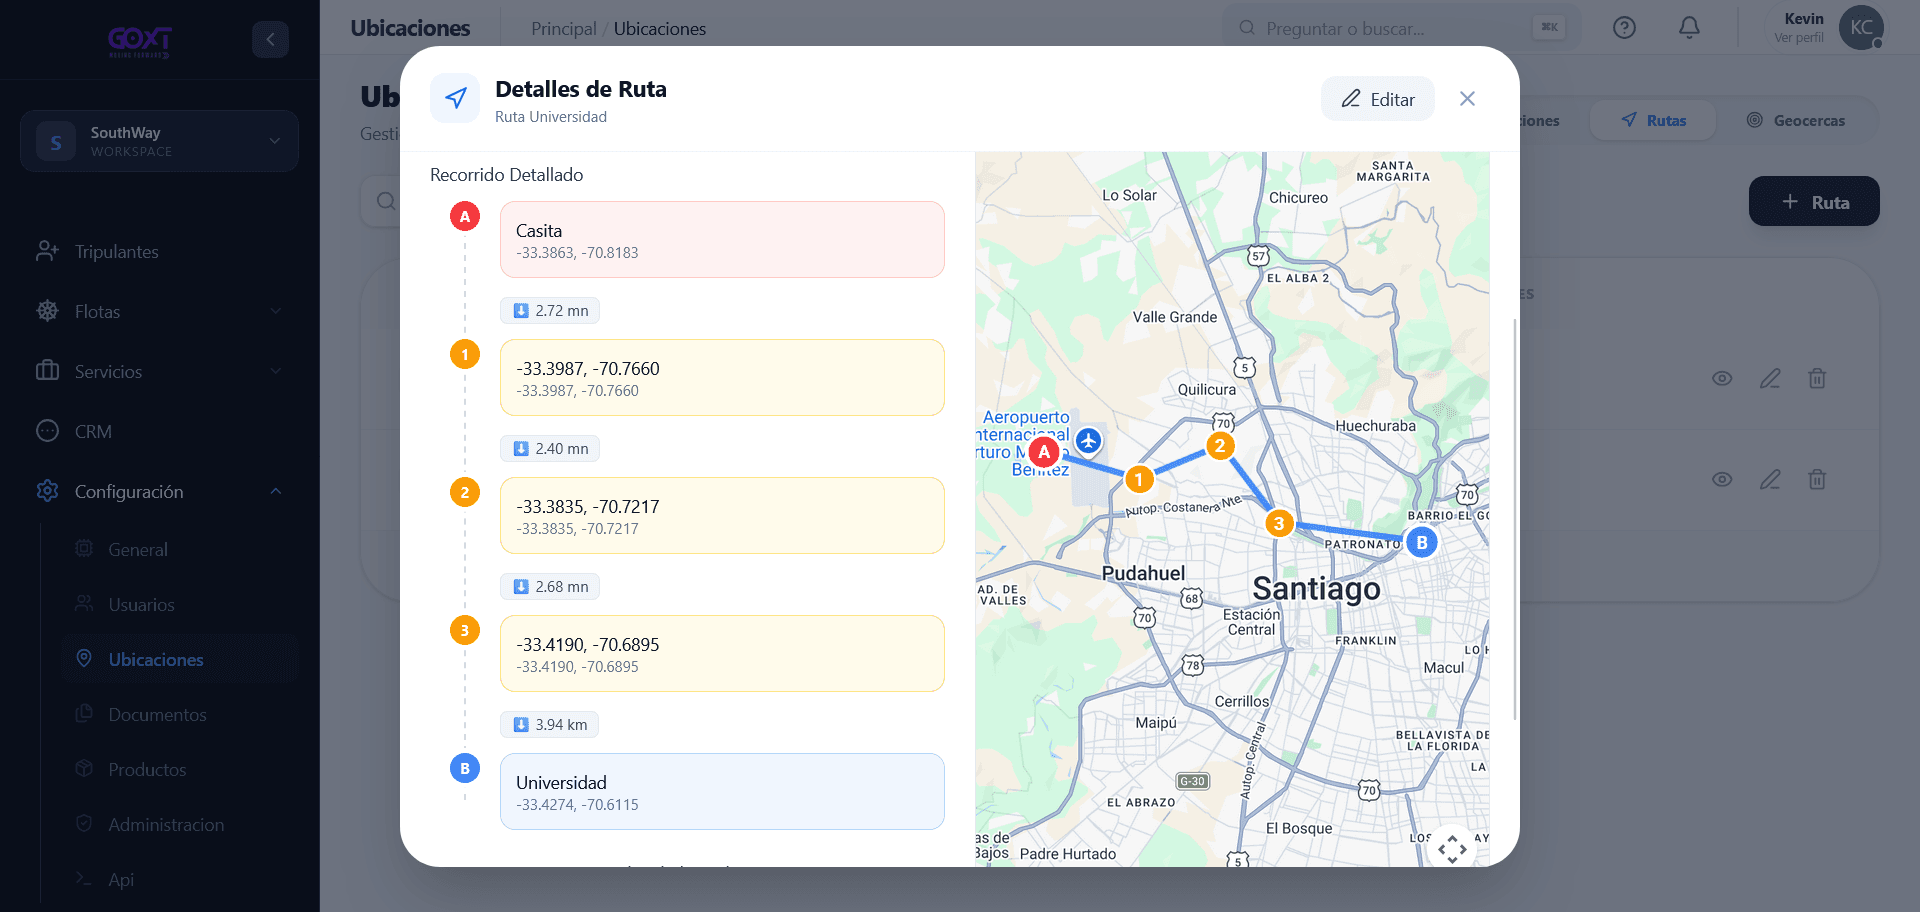Click the red A pin on the map
The height and width of the screenshot is (912, 1920).
pos(1044,452)
